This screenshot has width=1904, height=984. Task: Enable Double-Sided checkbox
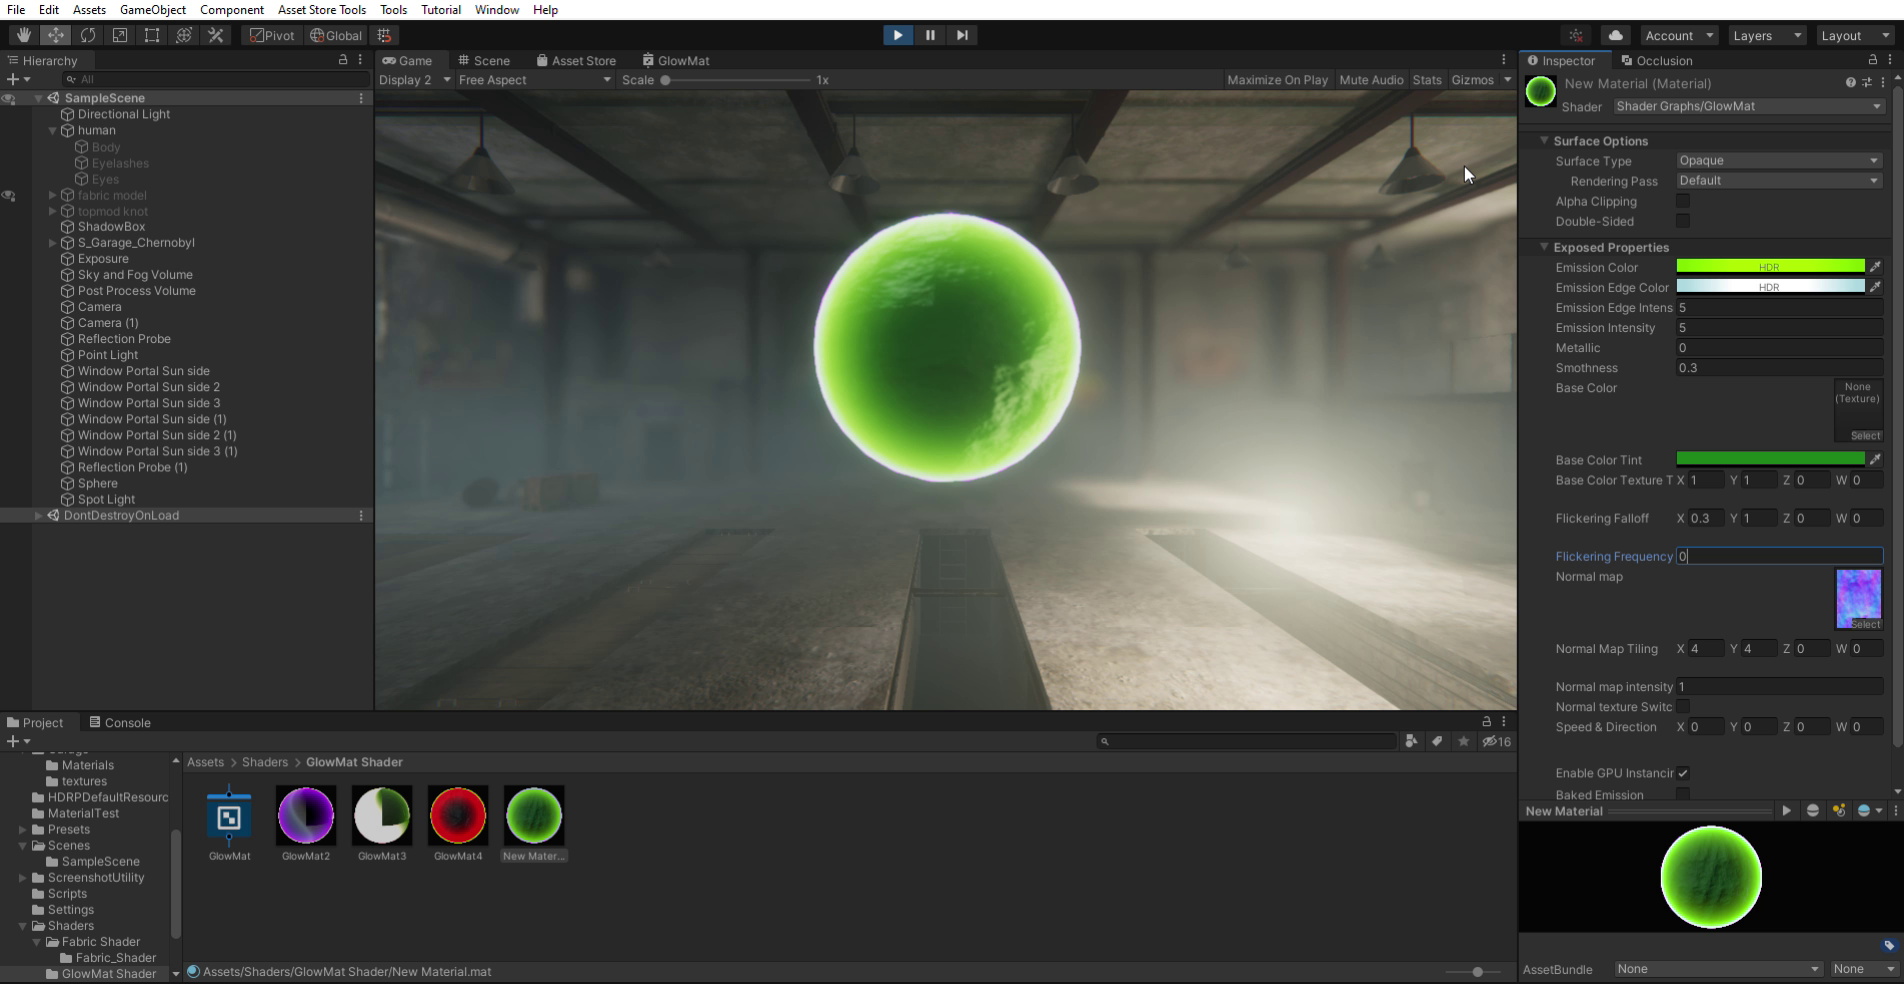pos(1683,221)
